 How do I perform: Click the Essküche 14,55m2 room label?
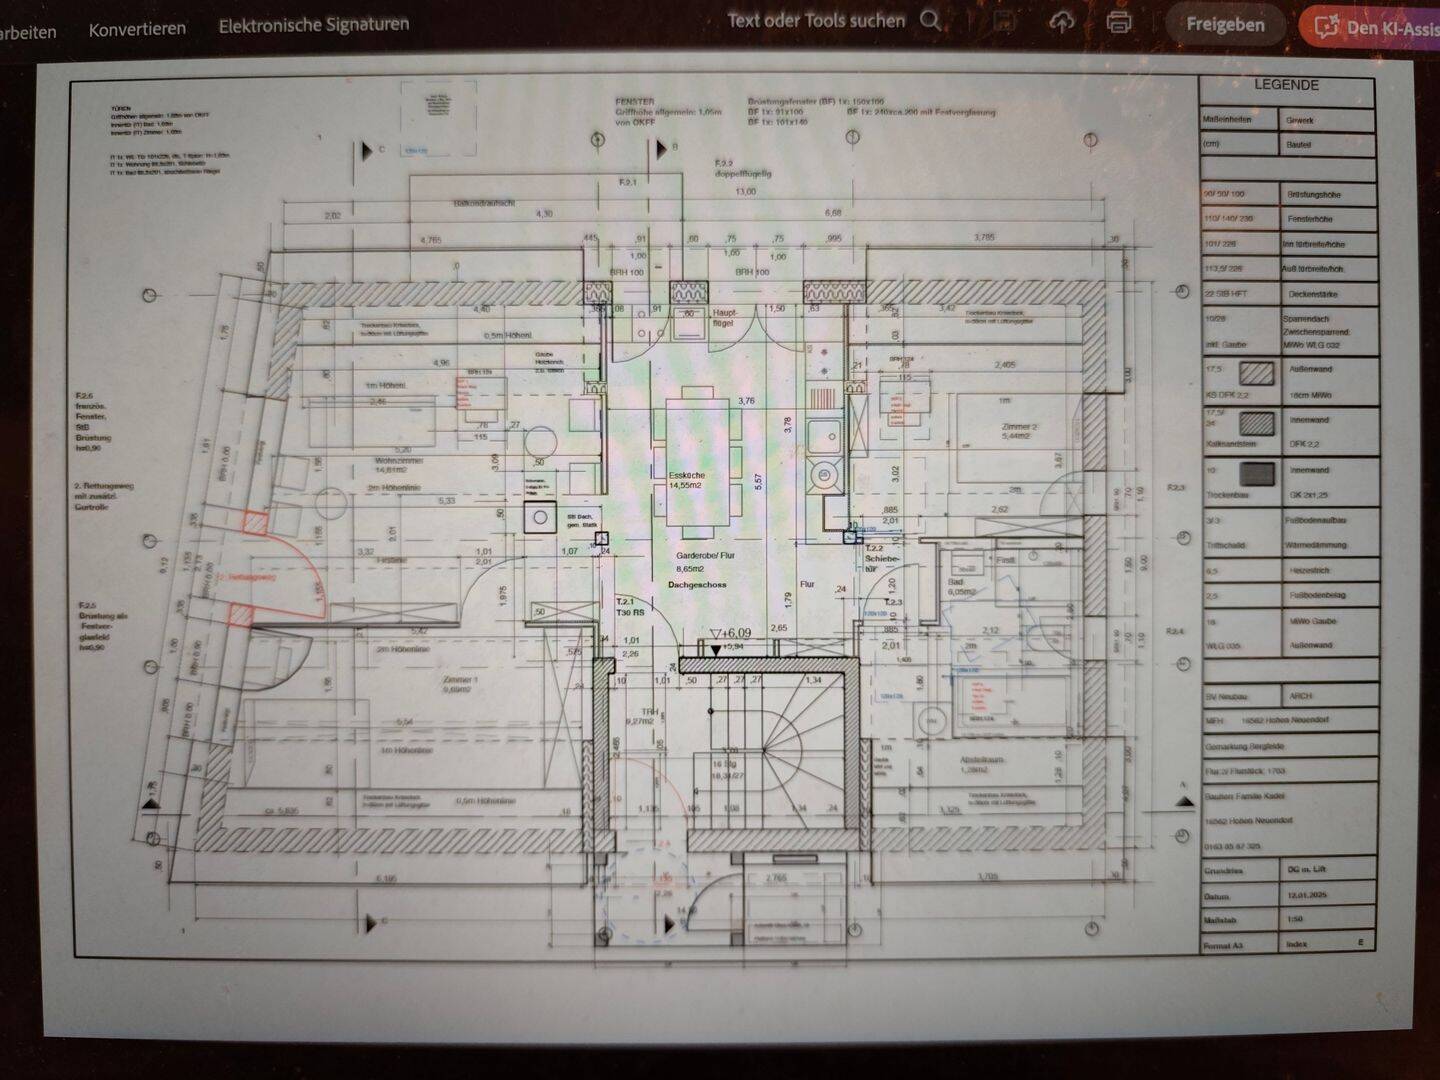(x=686, y=480)
